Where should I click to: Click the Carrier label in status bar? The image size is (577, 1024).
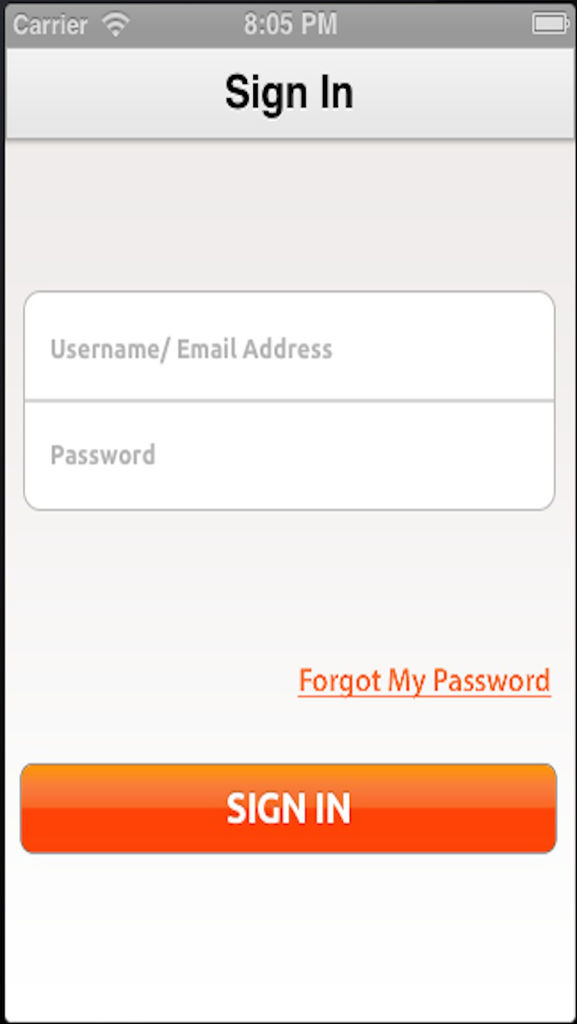[x=50, y=25]
